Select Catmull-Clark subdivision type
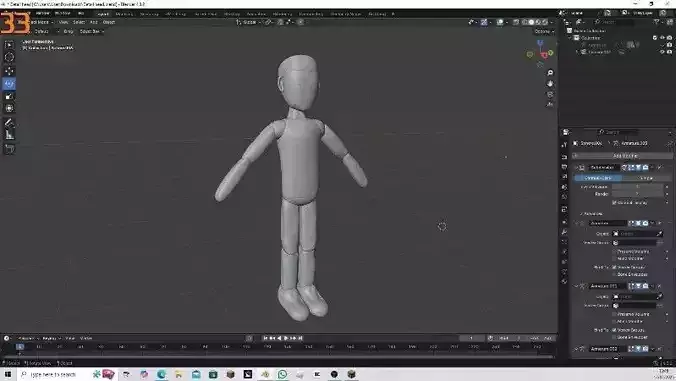This screenshot has width=676, height=381. tap(598, 178)
